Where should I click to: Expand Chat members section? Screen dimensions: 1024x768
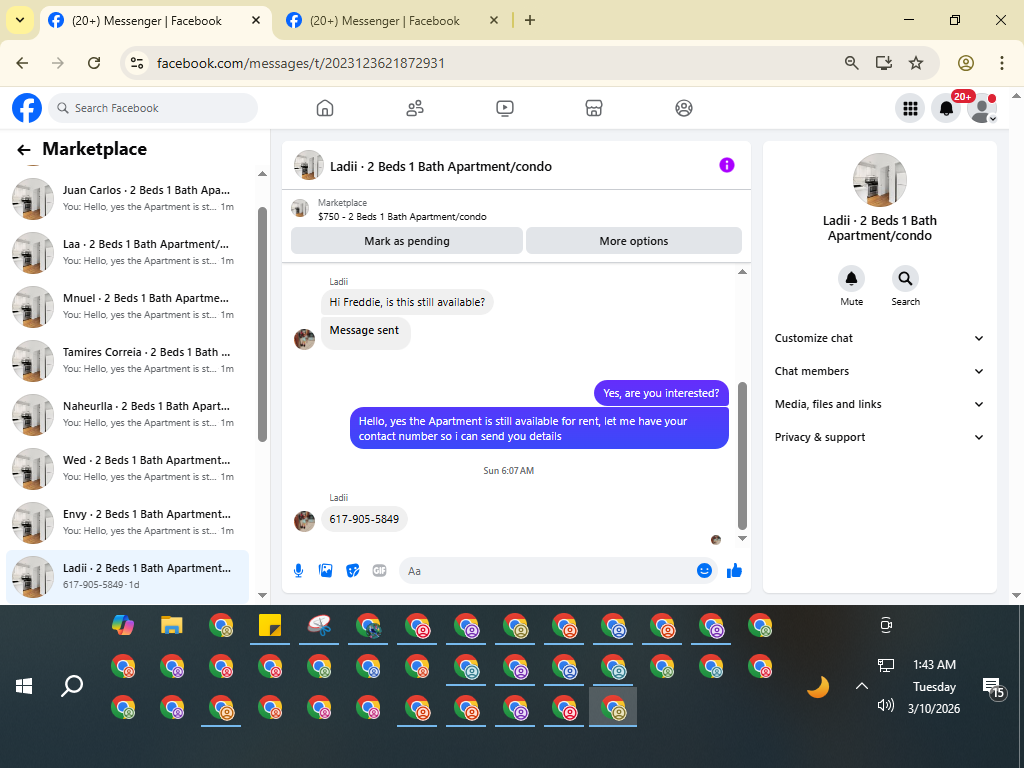[879, 371]
